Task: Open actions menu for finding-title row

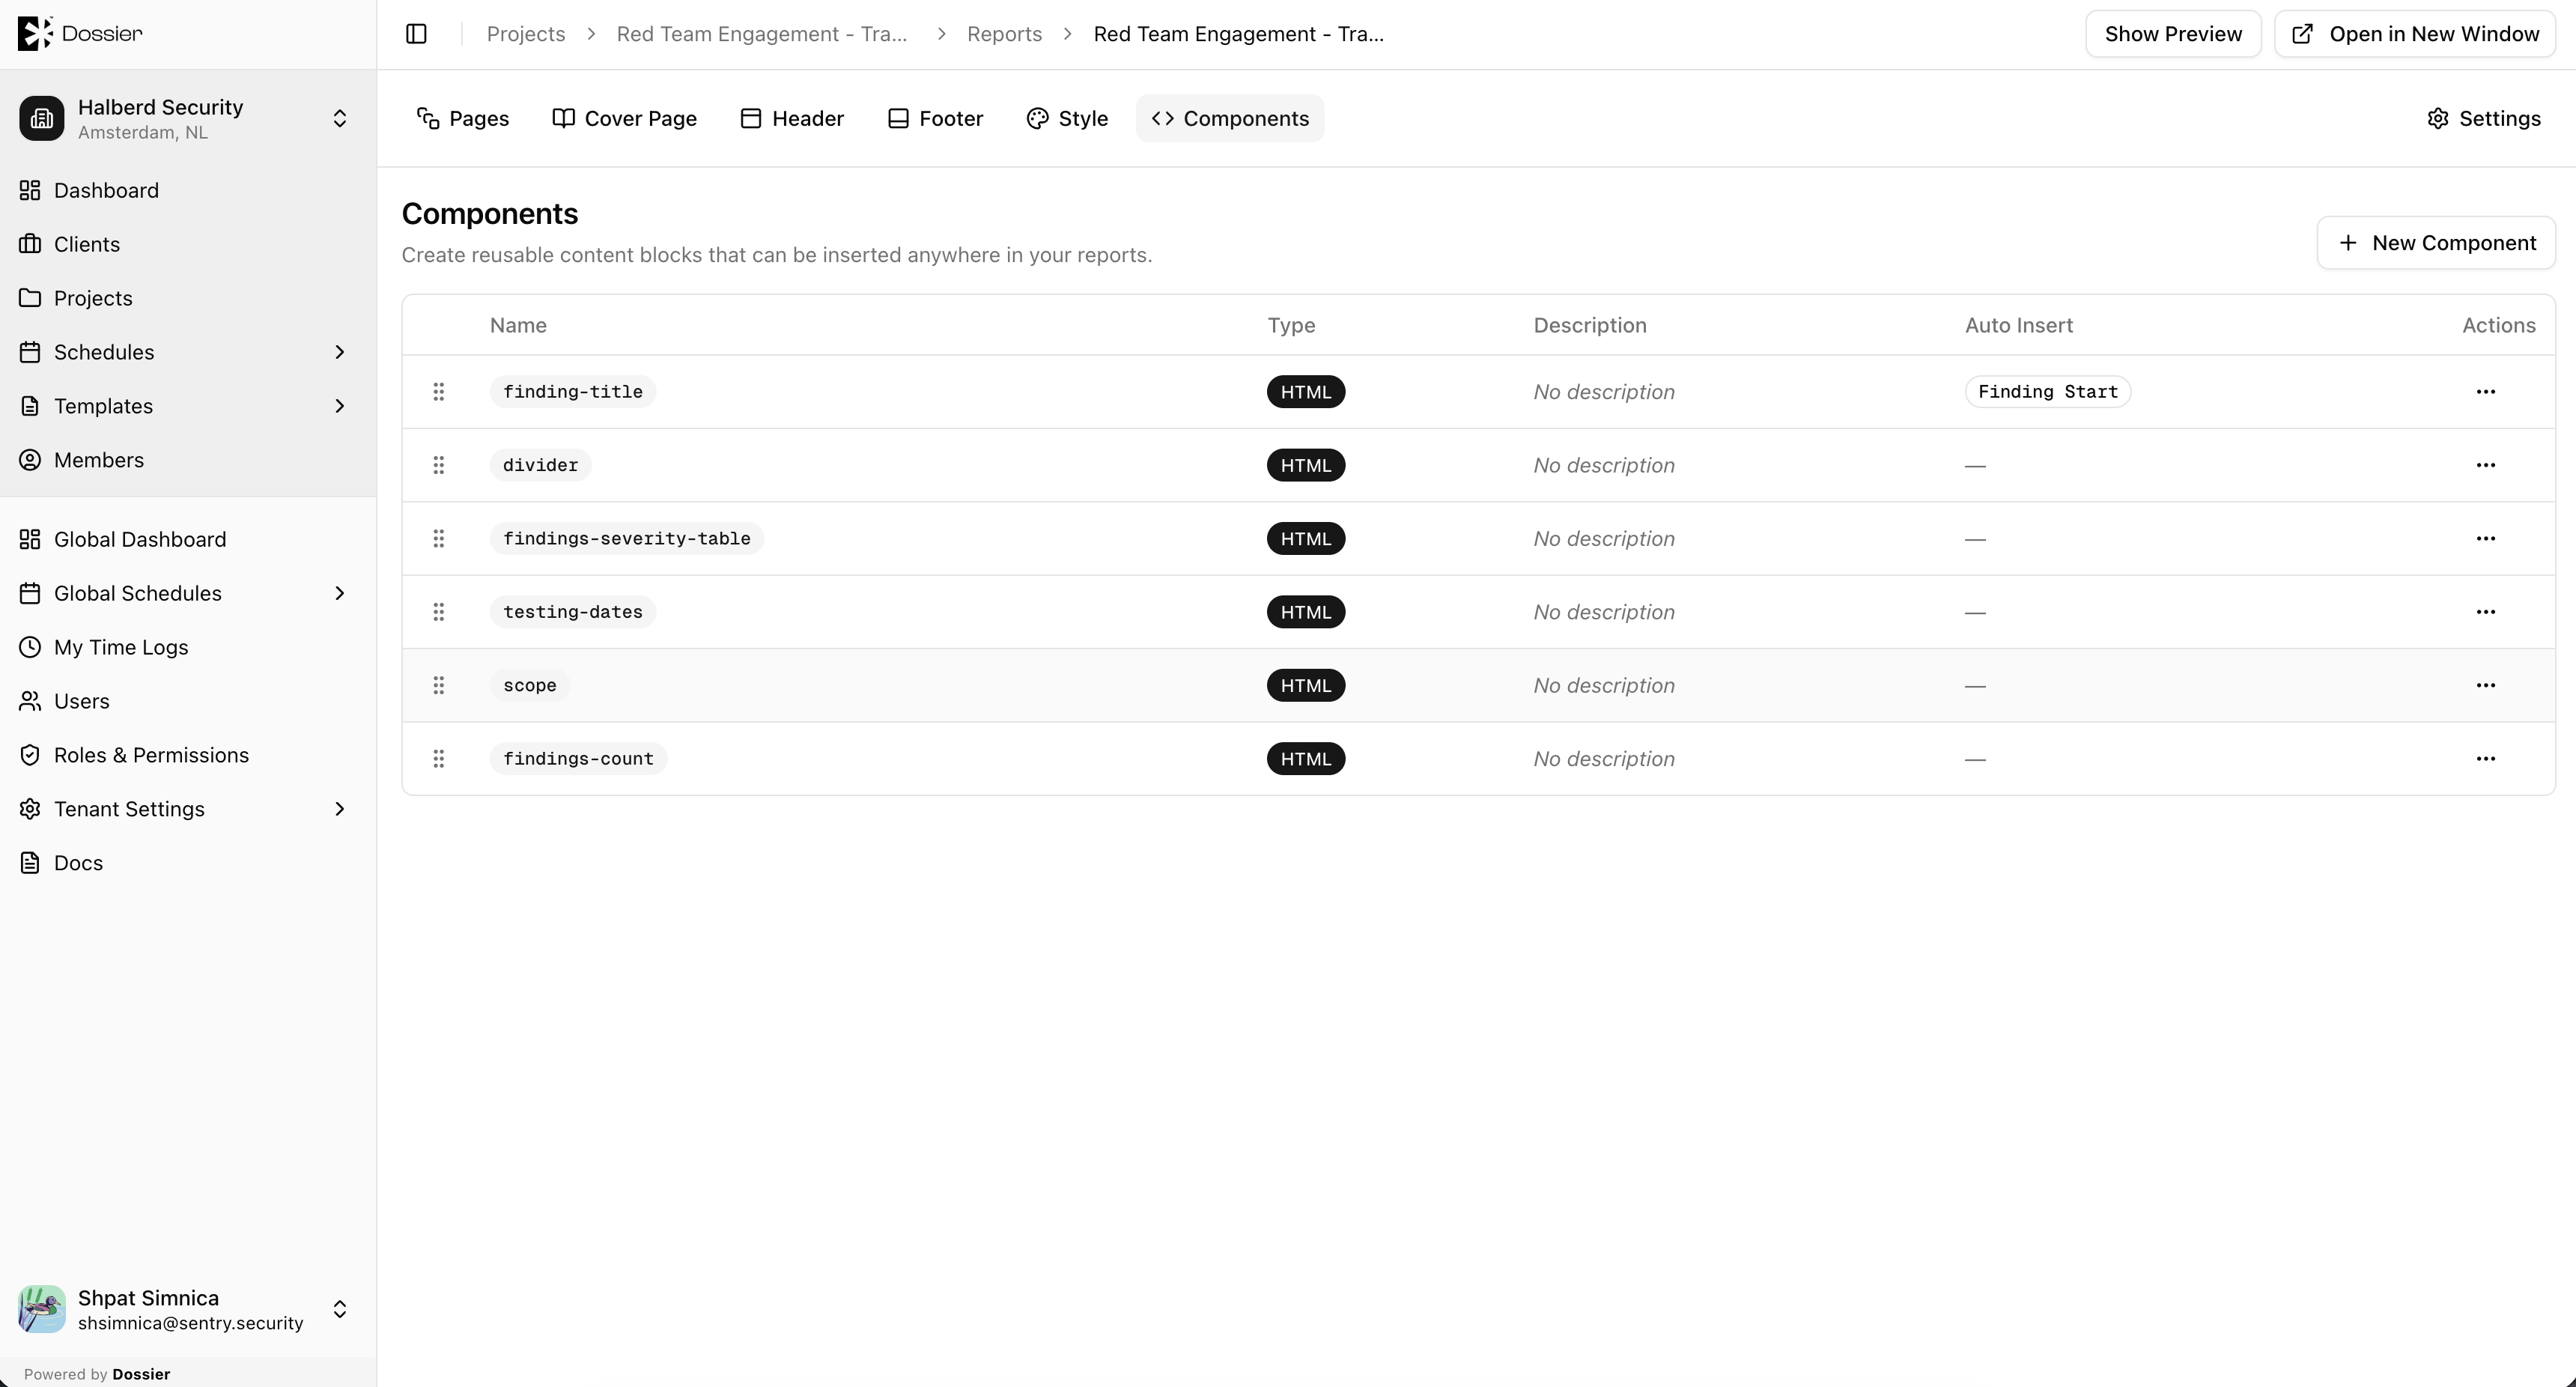Action: point(2485,392)
